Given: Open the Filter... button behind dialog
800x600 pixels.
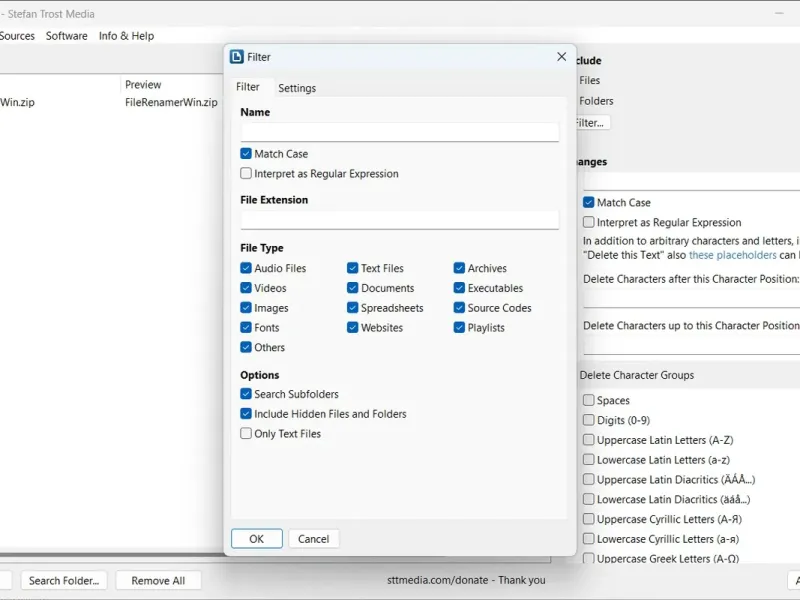Looking at the screenshot, I should 592,123.
